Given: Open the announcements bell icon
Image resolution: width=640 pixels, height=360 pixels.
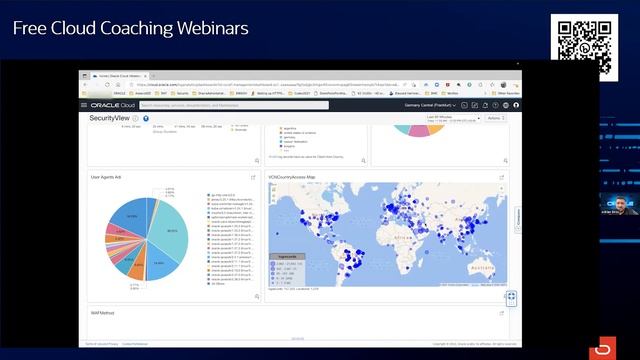Looking at the screenshot, I should (485, 105).
